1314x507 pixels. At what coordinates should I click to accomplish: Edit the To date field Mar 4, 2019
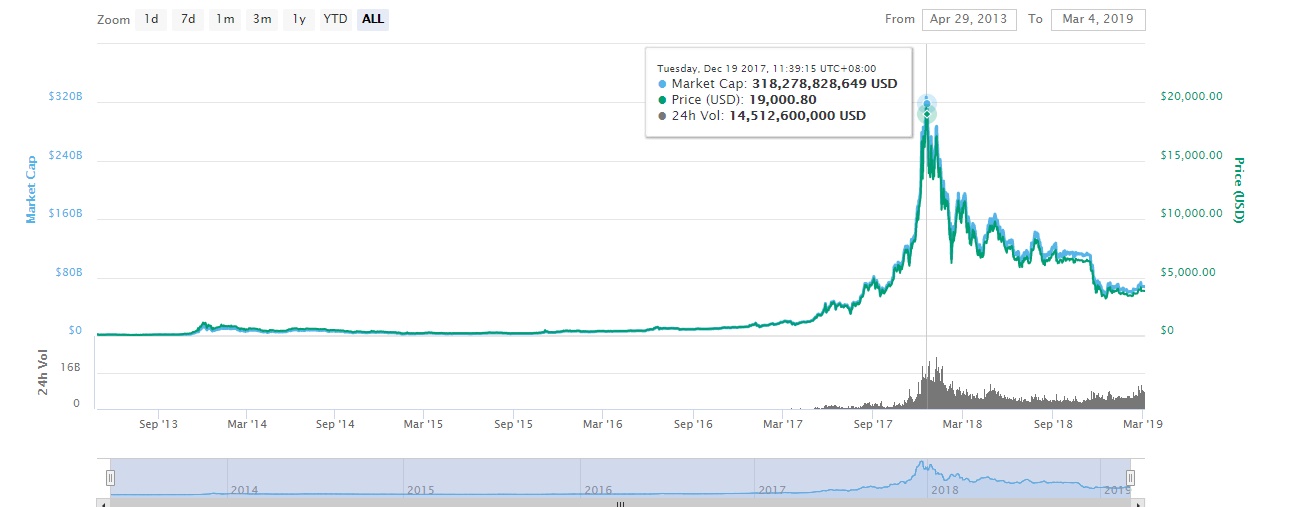point(1098,19)
